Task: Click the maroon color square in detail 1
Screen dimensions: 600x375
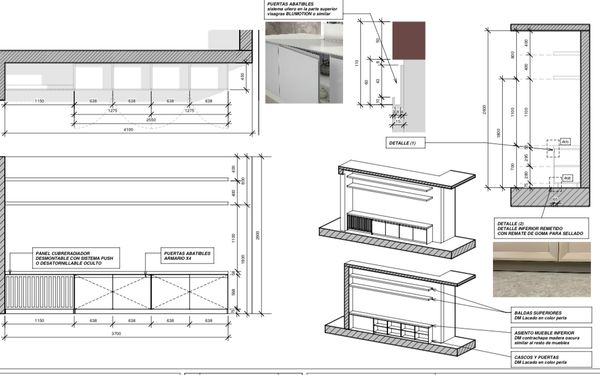Action: tap(409, 41)
